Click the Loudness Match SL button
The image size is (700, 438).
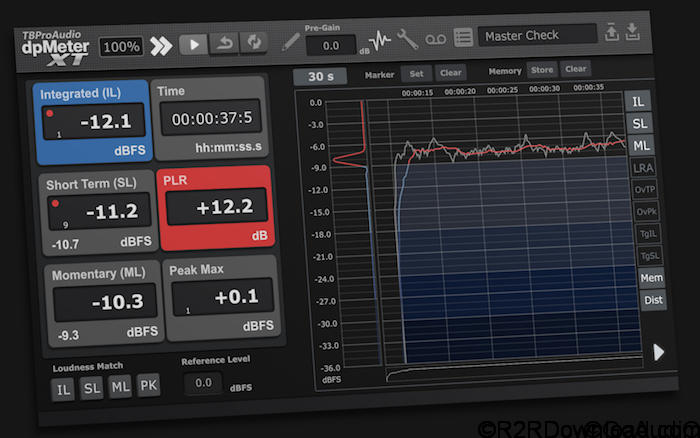[92, 388]
